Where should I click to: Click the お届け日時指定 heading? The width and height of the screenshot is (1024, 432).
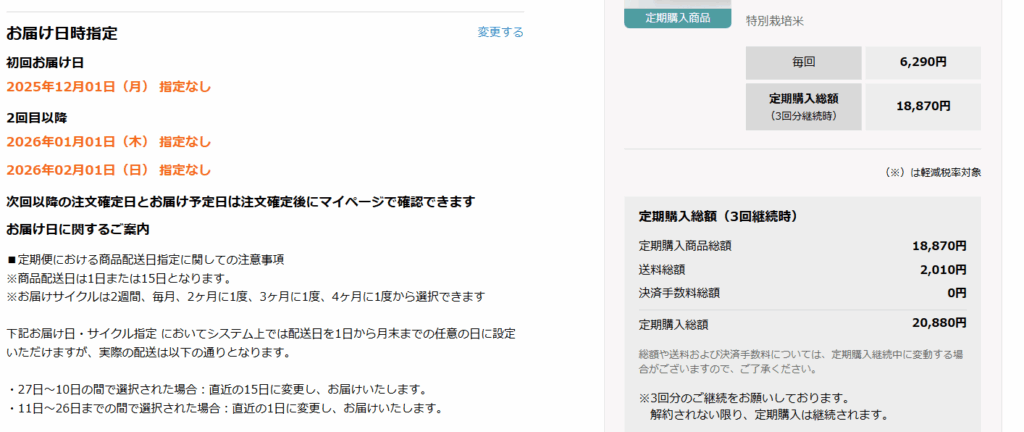(x=62, y=33)
